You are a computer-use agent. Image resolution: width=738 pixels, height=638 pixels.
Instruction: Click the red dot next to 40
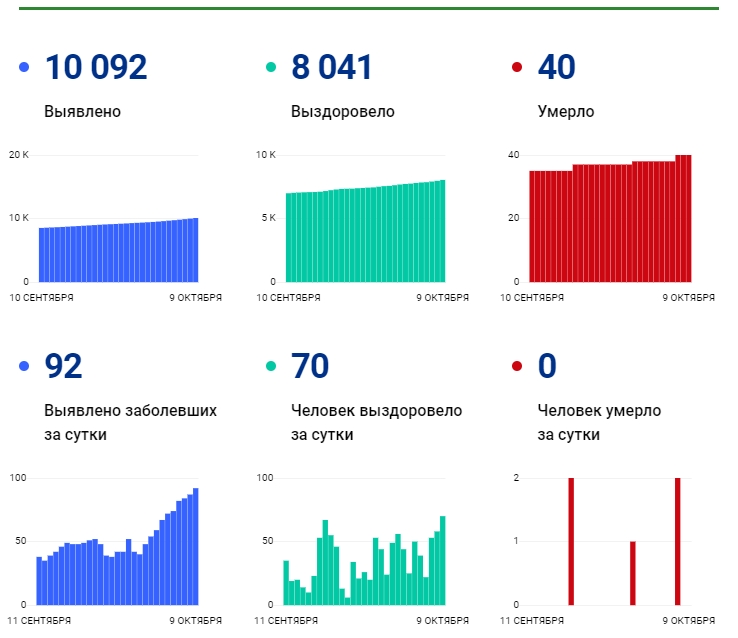517,67
